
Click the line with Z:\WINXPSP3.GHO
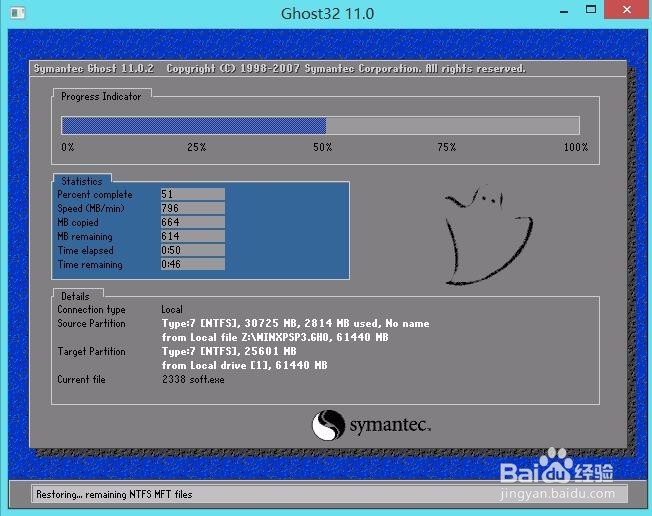tap(275, 337)
